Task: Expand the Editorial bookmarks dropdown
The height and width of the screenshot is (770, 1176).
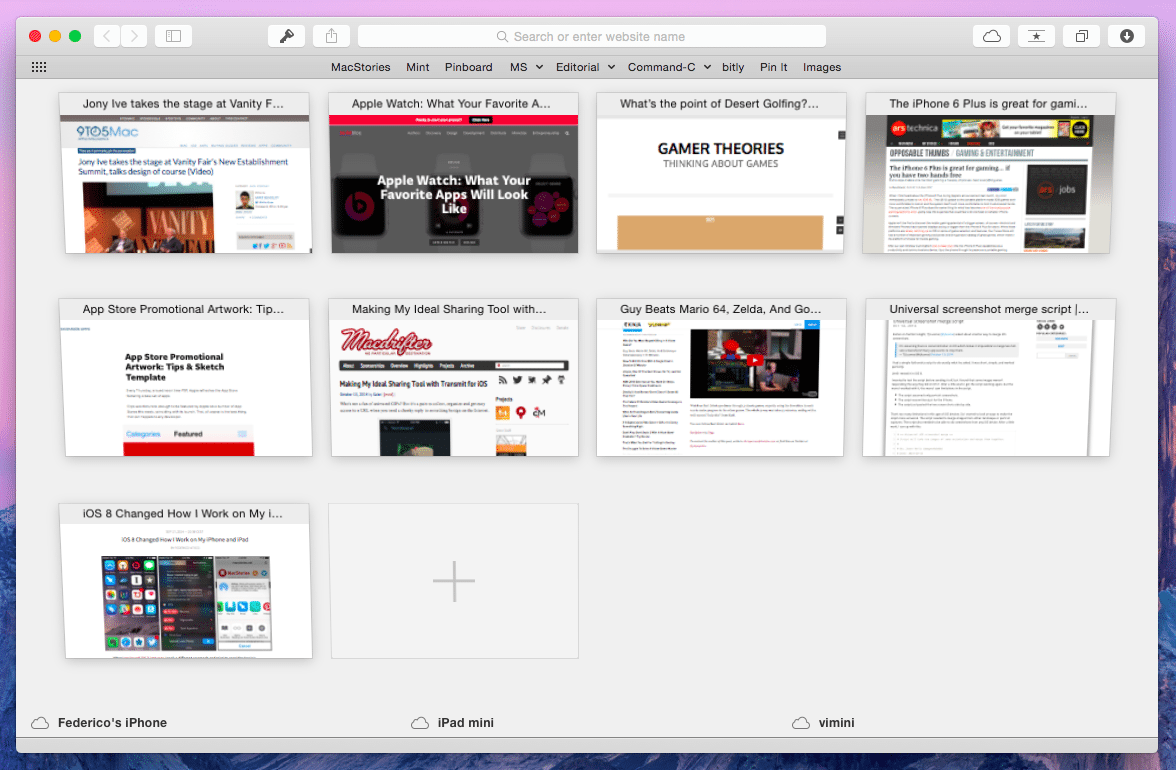Action: click(586, 67)
